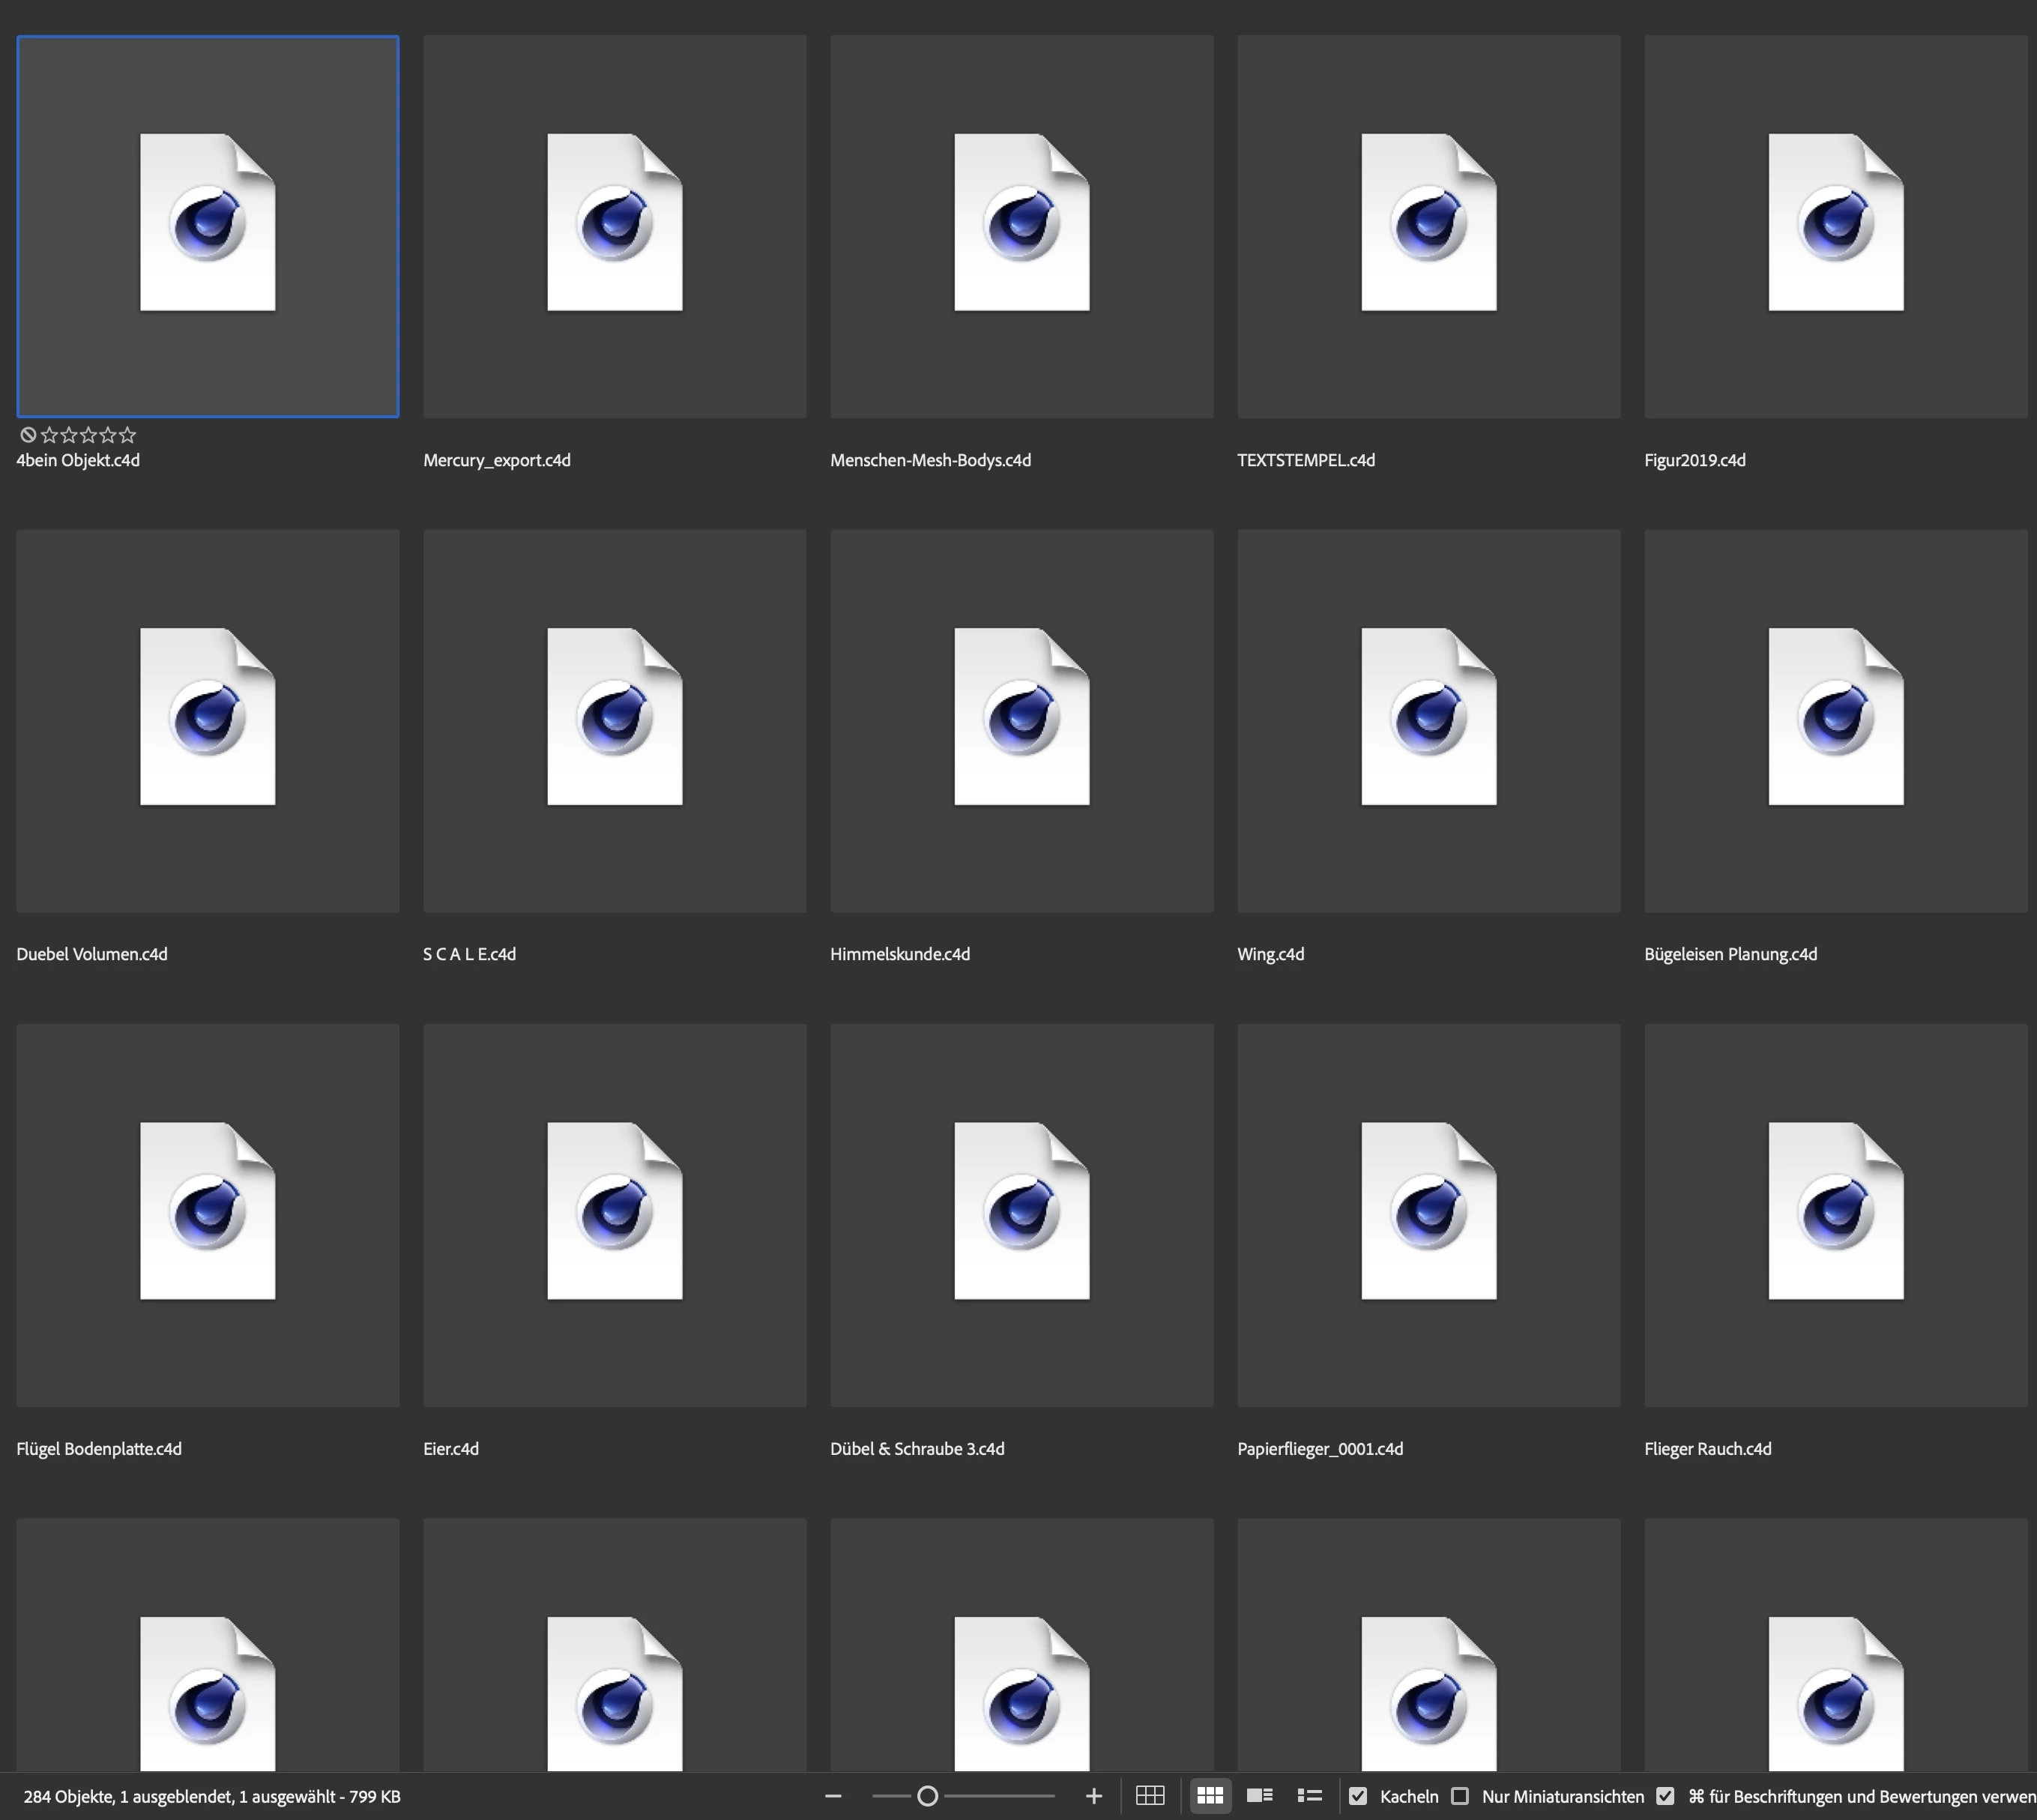Viewport: 2037px width, 1820px height.
Task: Enable Nur Miniaturansichten checkbox
Action: 1460,1796
